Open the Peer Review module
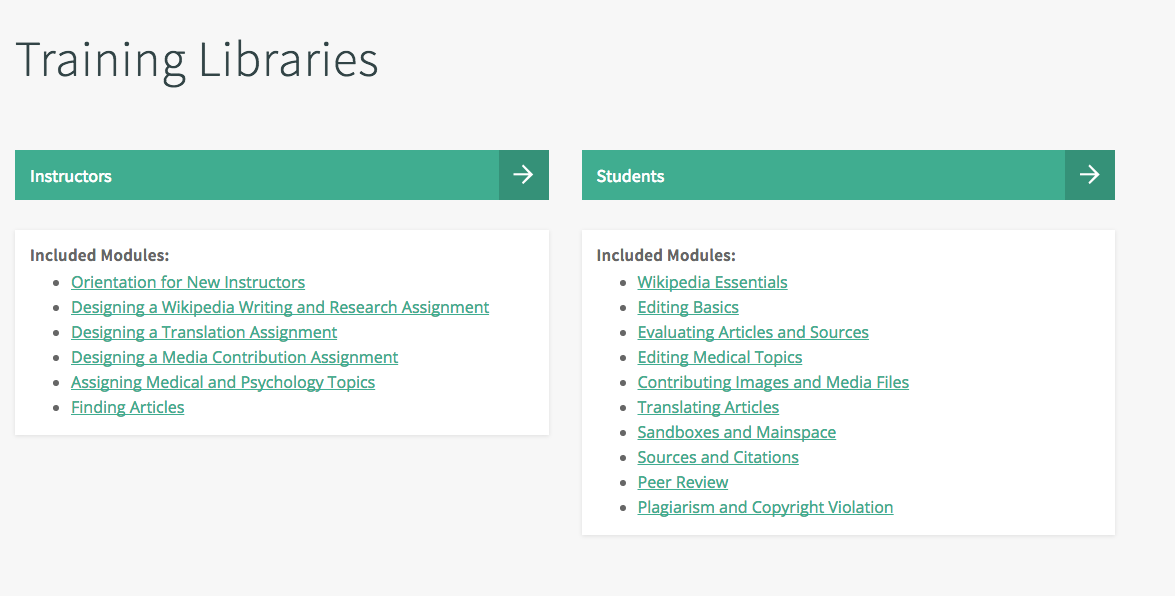Viewport: 1175px width, 596px height. [x=682, y=482]
